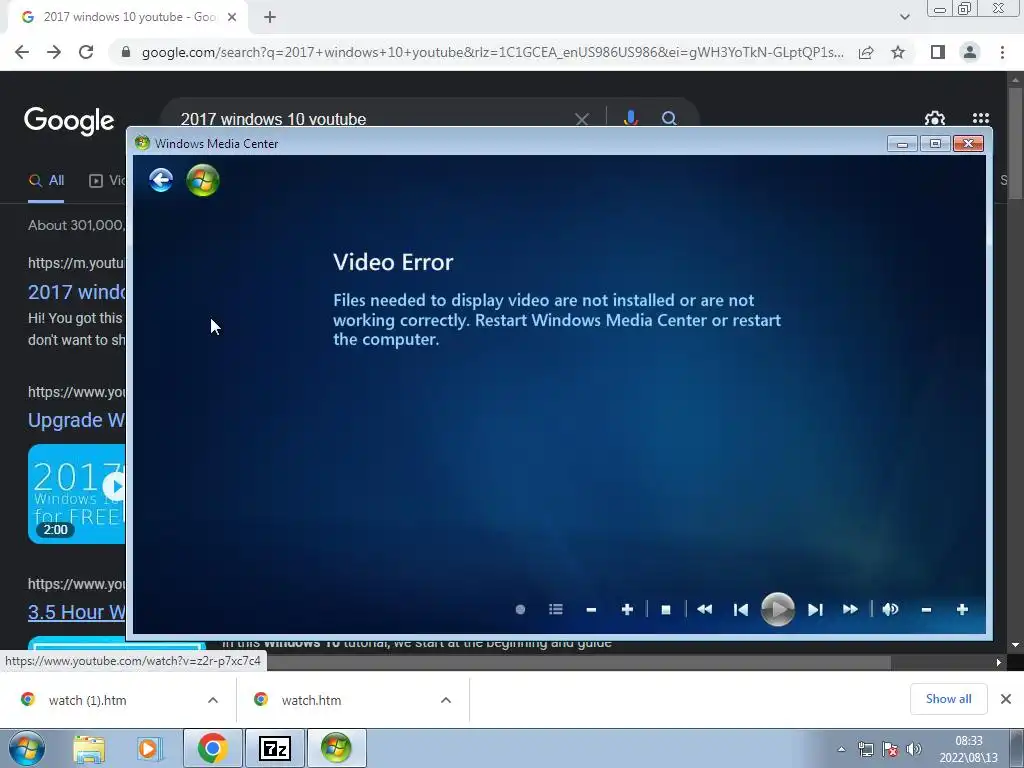Screen dimensions: 1024x768
Task: Open the Windows Start menu
Action: point(27,748)
